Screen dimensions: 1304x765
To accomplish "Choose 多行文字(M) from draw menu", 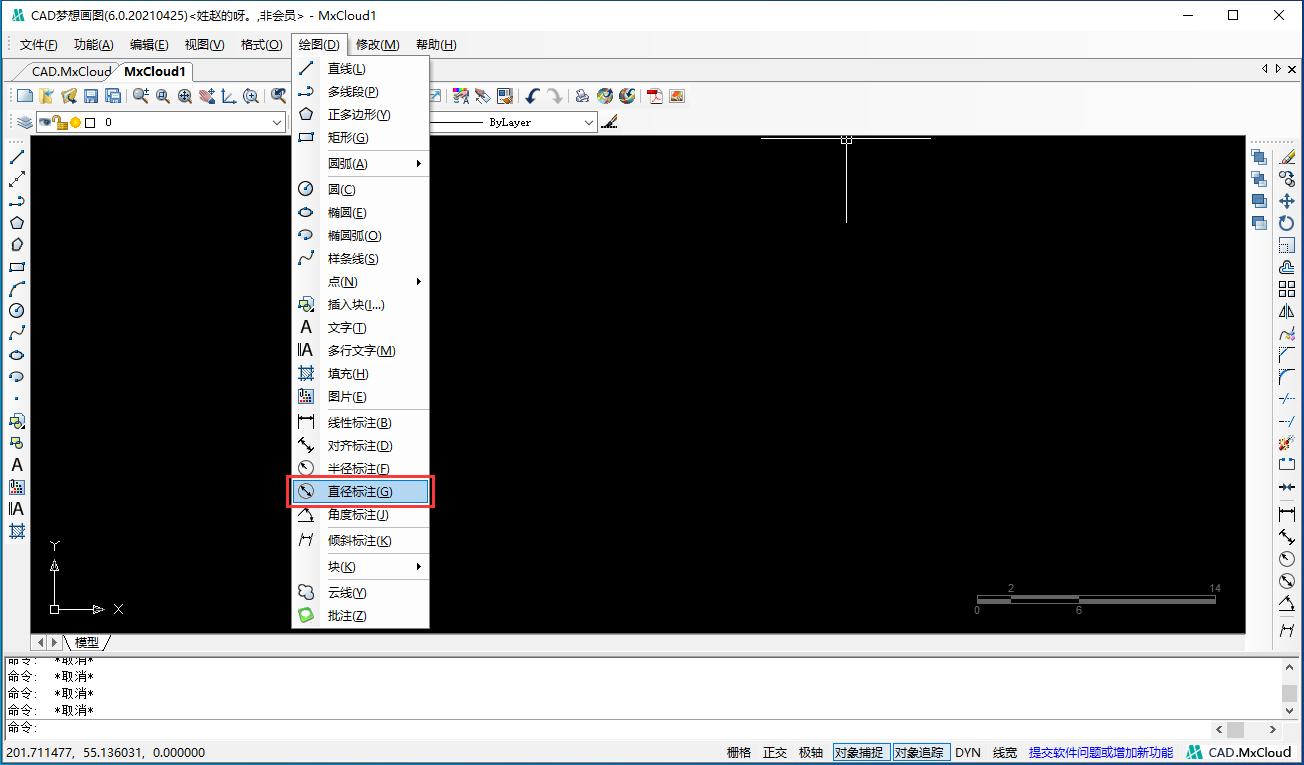I will click(x=361, y=350).
